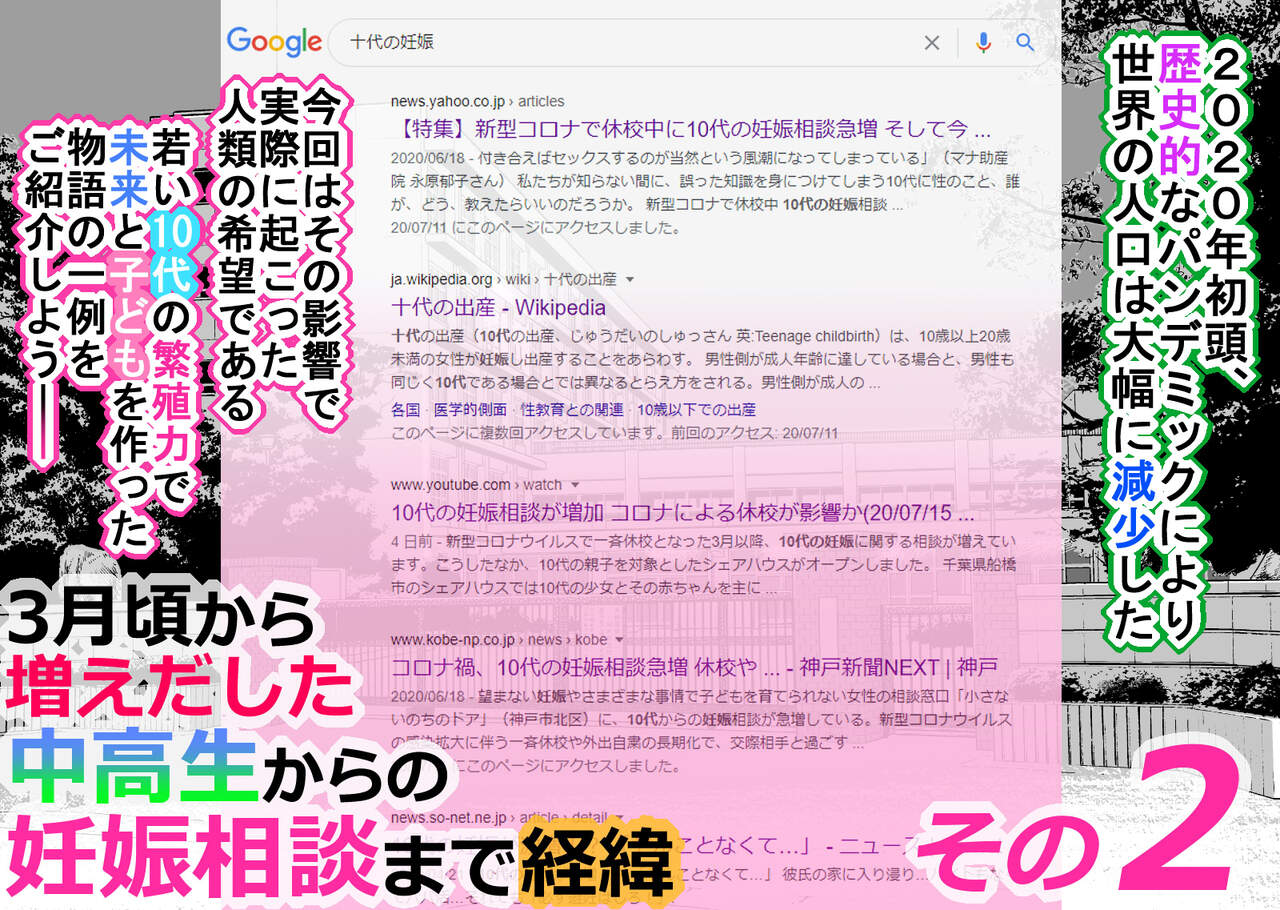
Task: Open the YouTube video result title
Action: pos(682,514)
